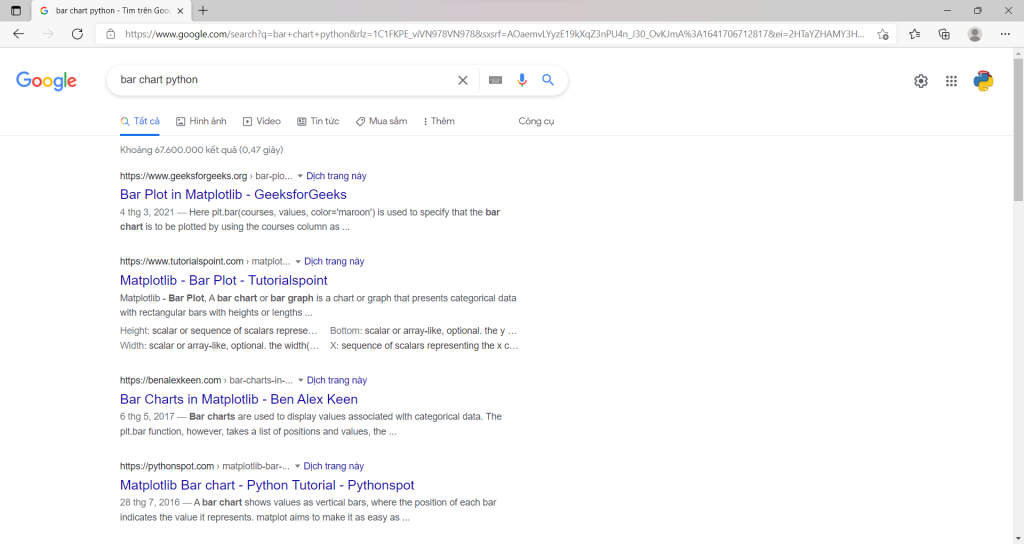Open 'Bar Charts in Matplotlib - Ben Alex Keen'

pos(238,399)
